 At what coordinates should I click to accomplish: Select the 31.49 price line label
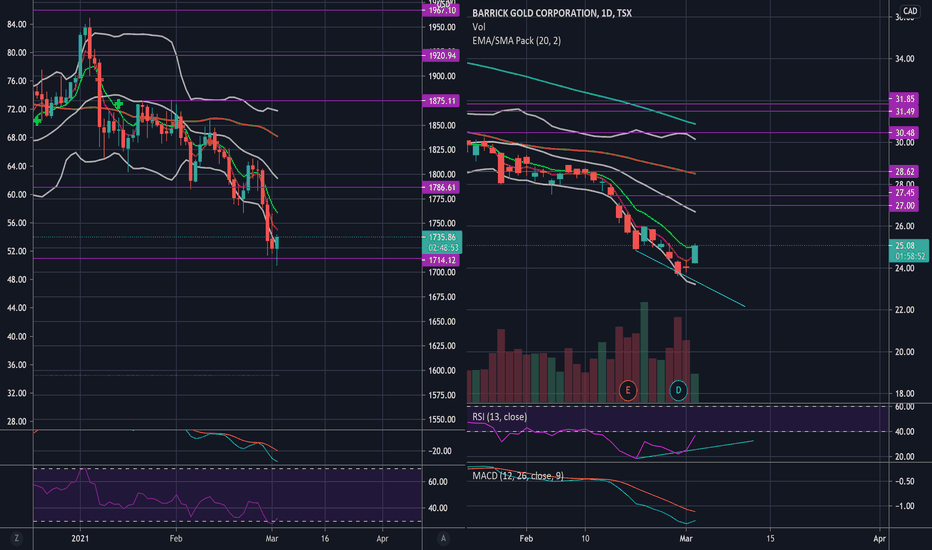(904, 112)
